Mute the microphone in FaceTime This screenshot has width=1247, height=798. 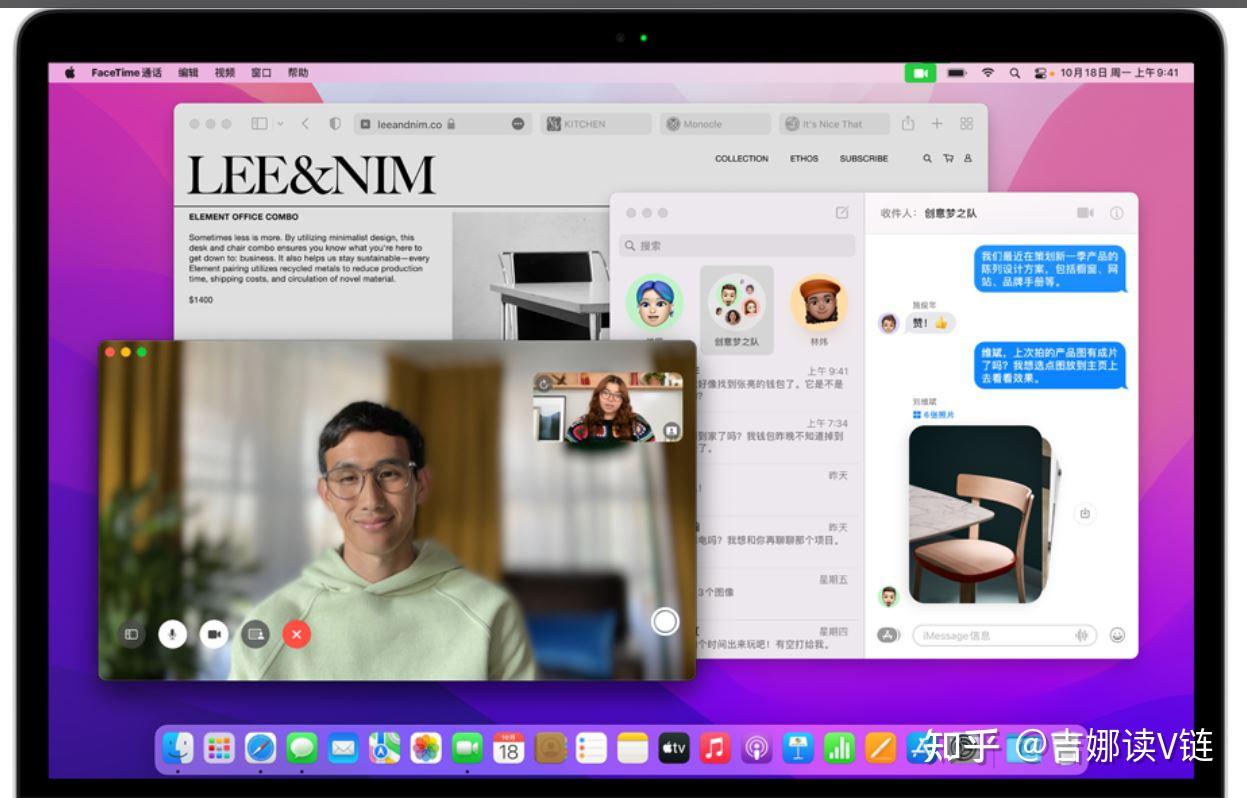coord(173,634)
